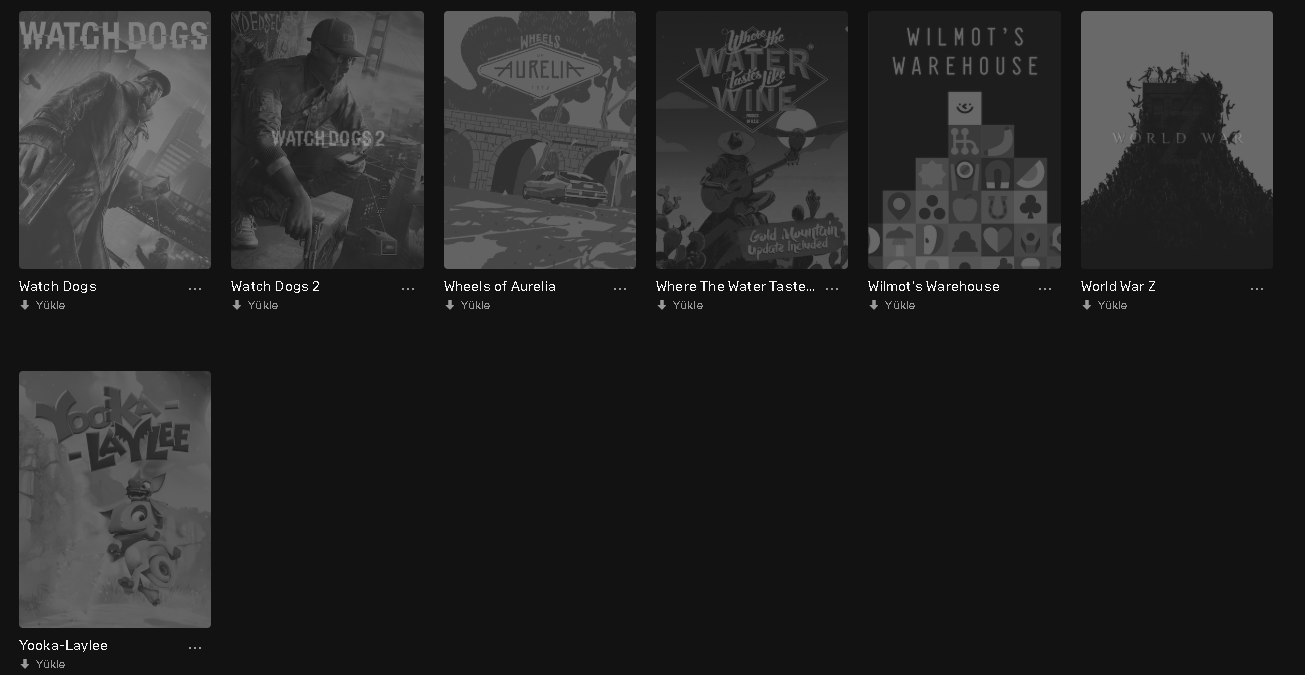
Task: Click download arrow under Wheels of Aurelia
Action: coord(450,305)
